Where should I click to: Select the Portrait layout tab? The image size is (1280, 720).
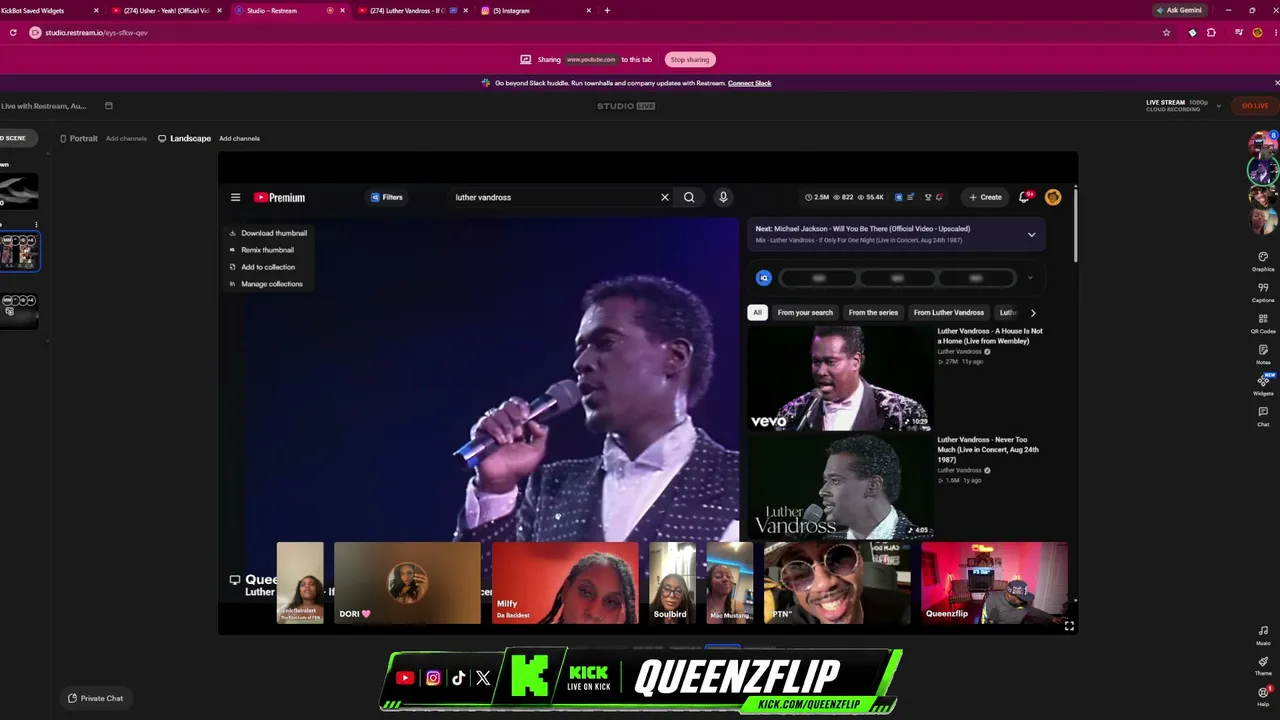[x=78, y=138]
